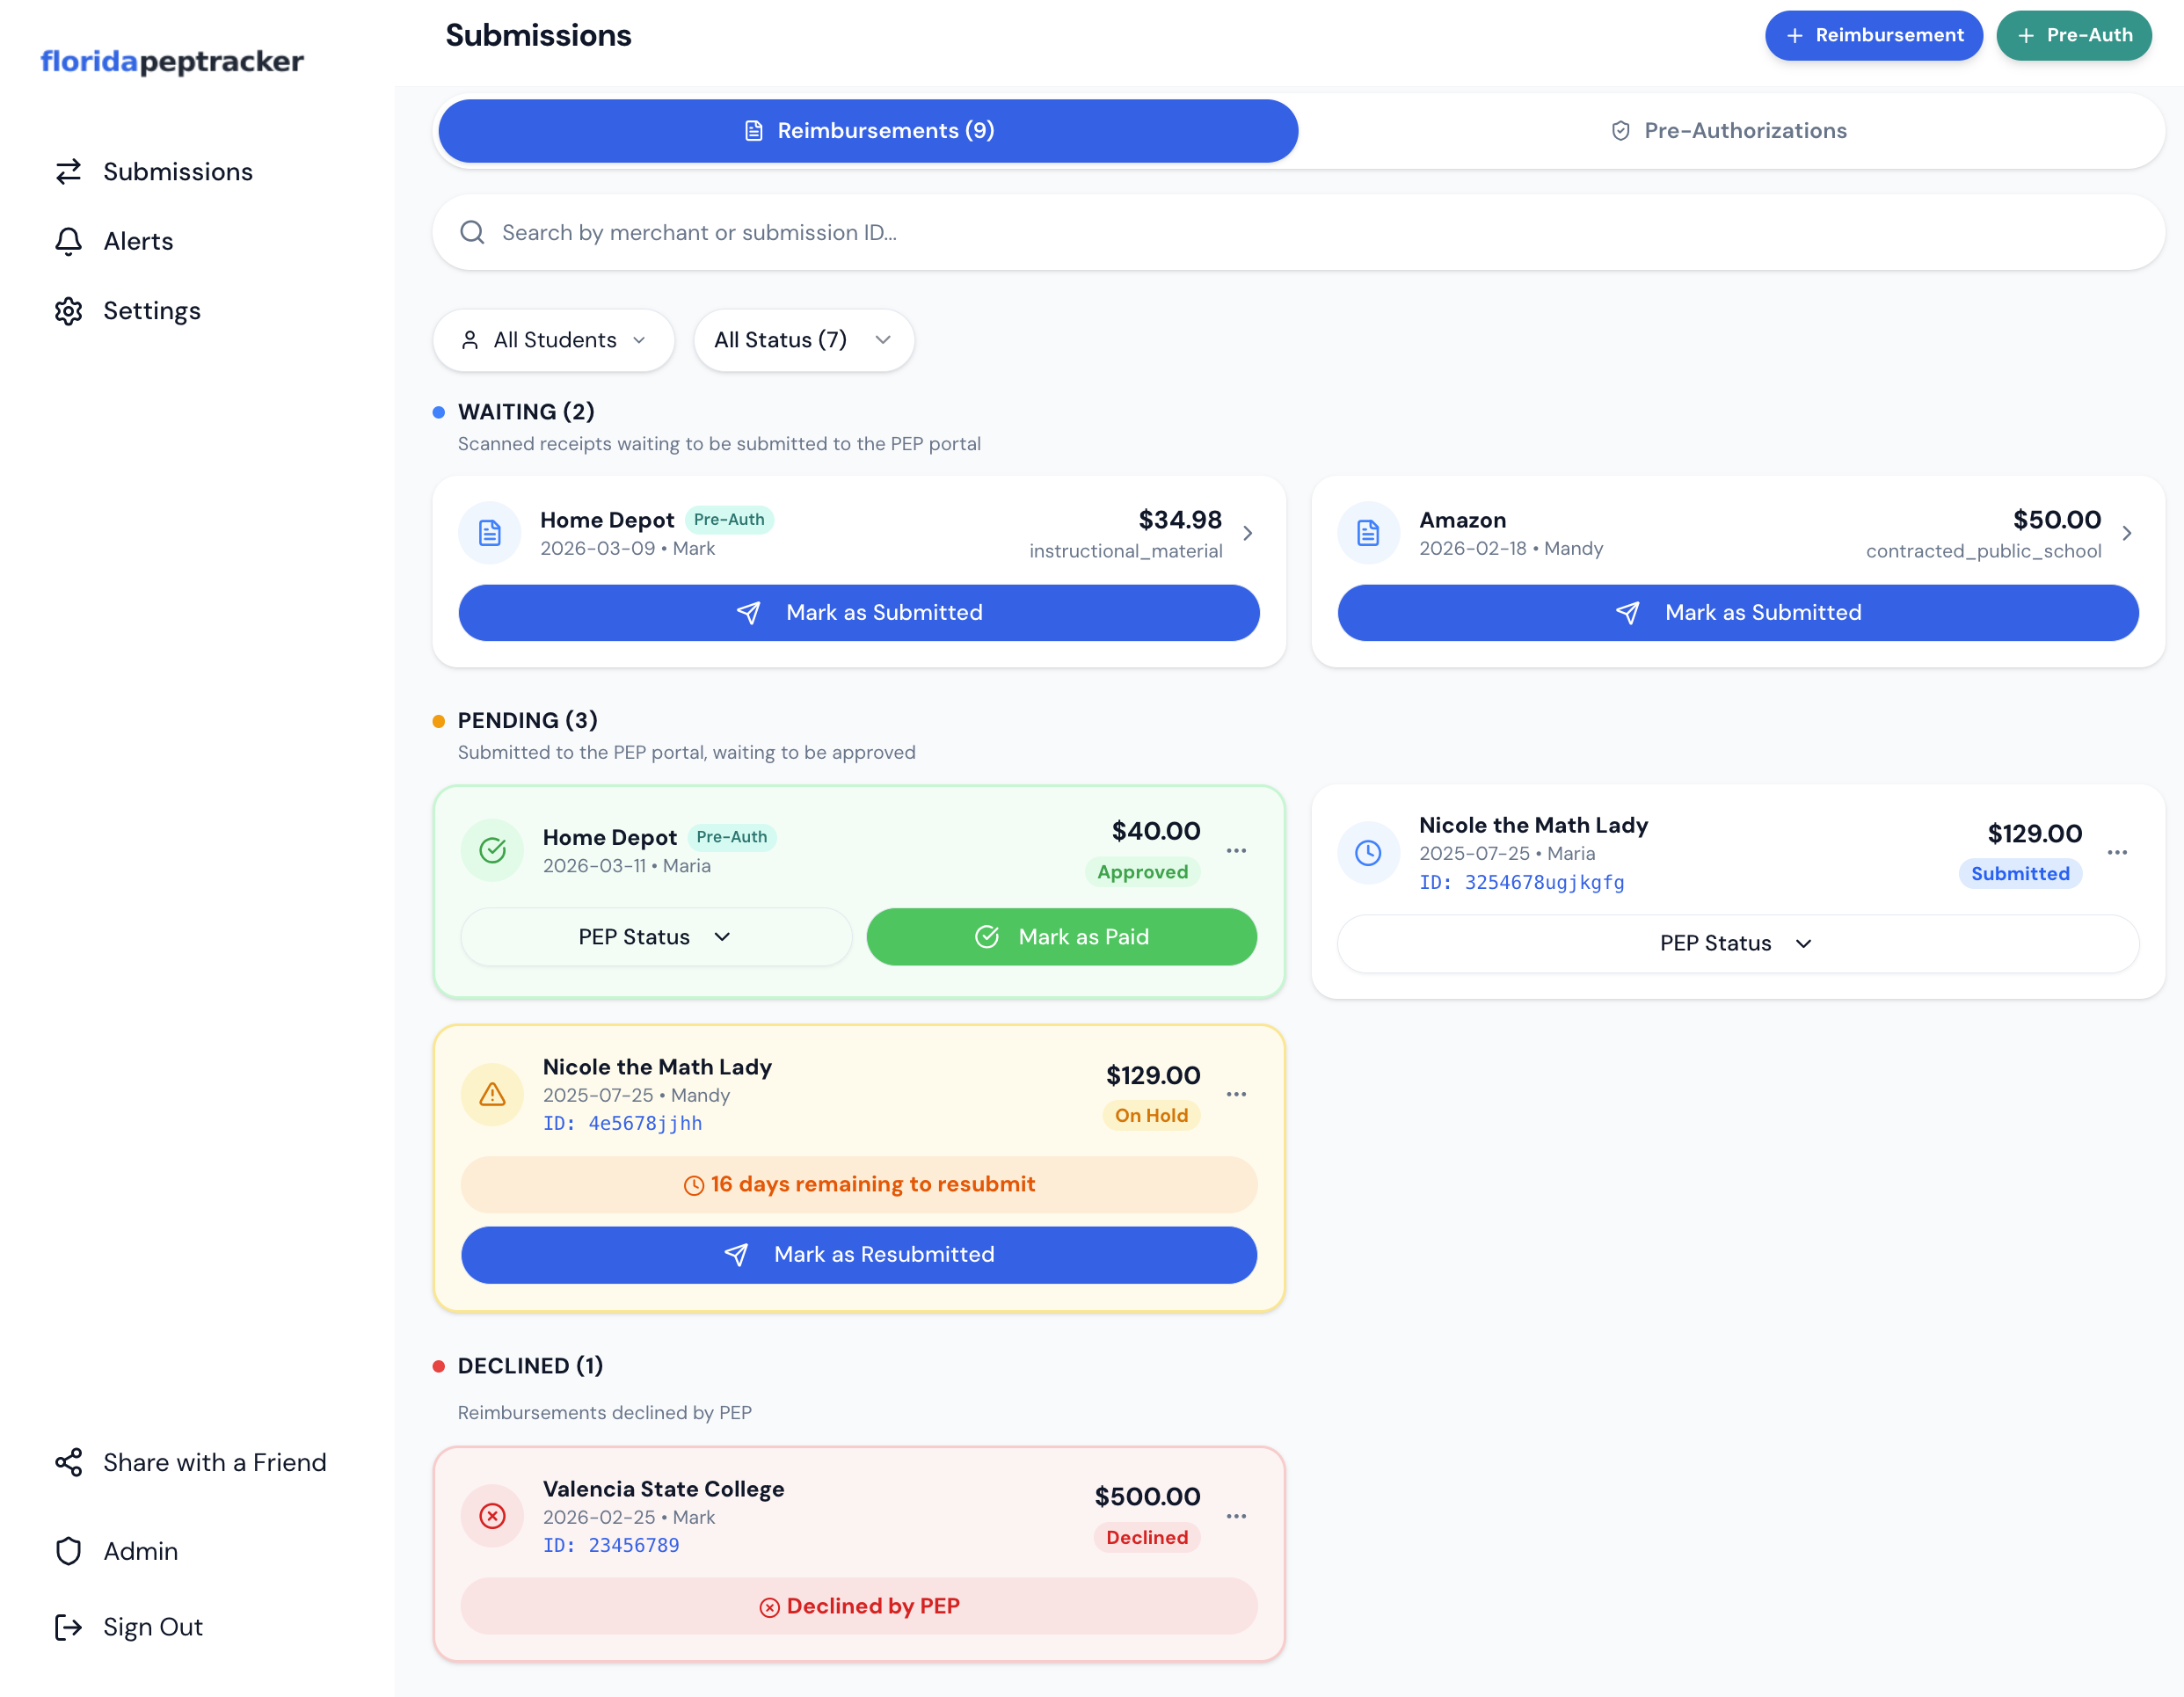This screenshot has width=2184, height=1697.
Task: Switch to the Pre-Authorizations tab
Action: point(1730,131)
